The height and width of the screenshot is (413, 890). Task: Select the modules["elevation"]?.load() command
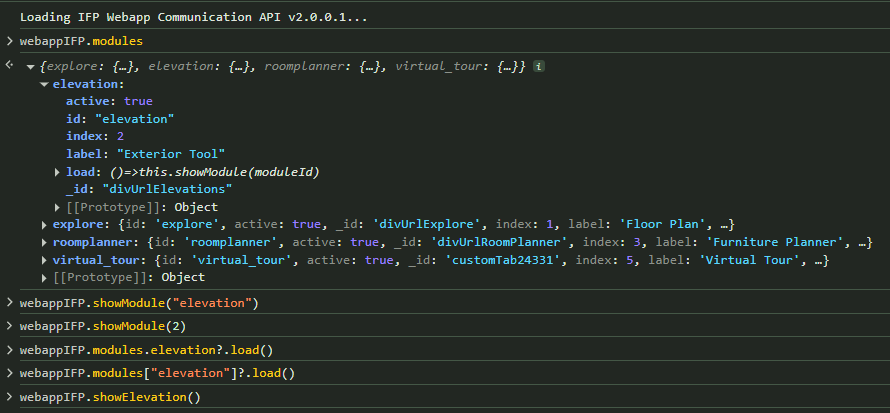[157, 373]
